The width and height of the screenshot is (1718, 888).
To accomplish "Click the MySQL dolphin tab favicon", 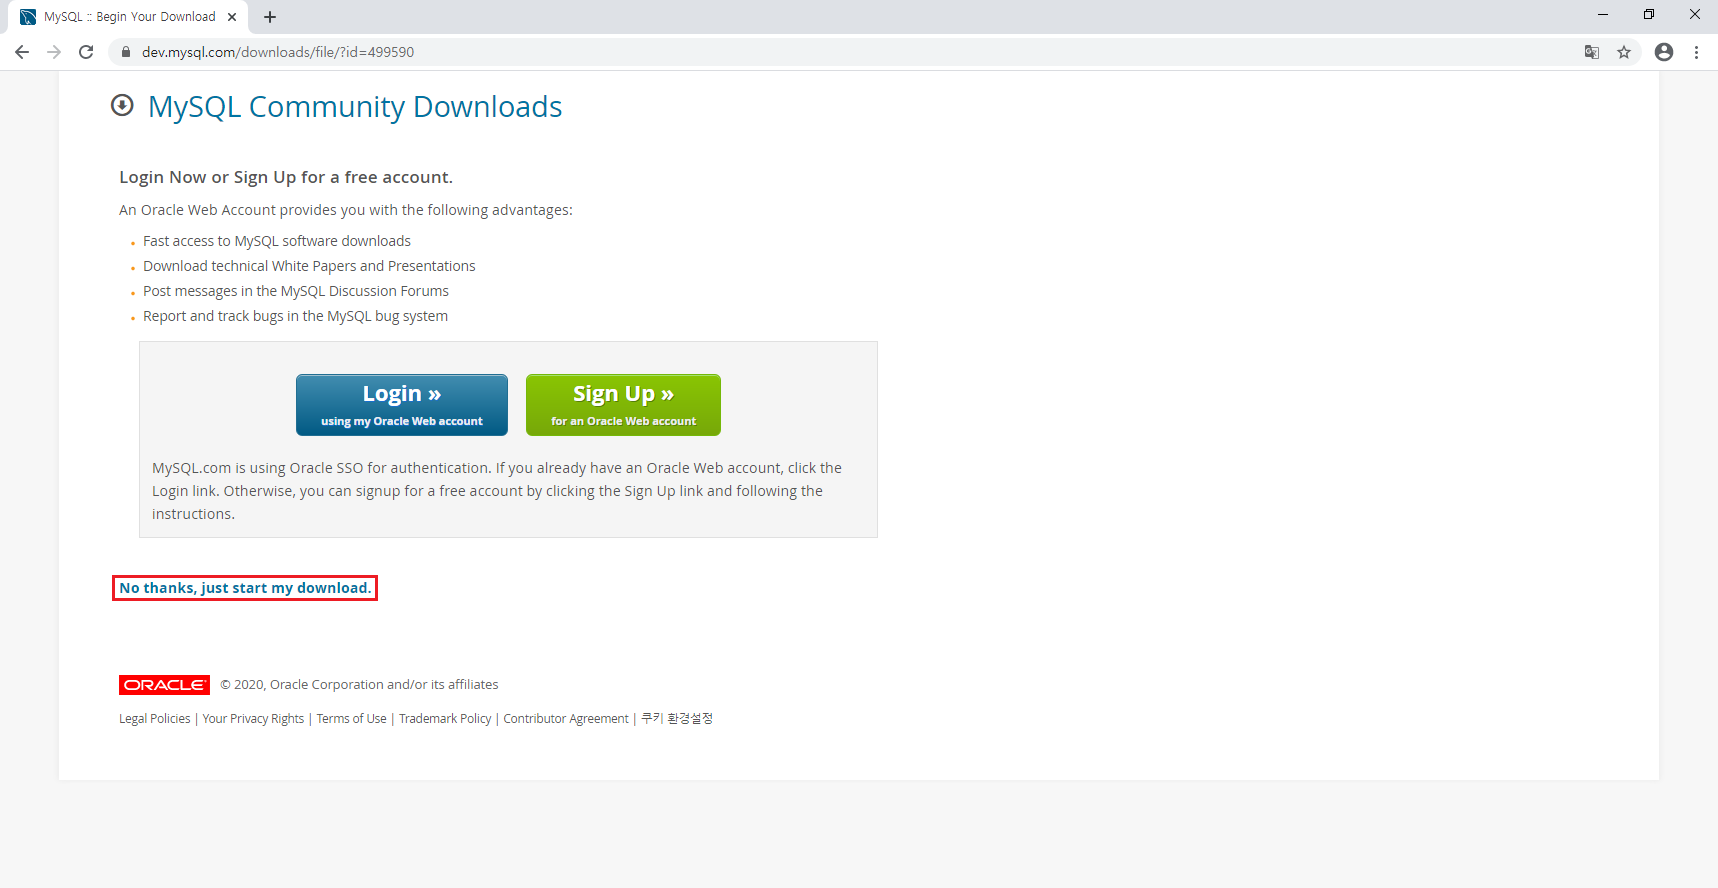I will point(28,17).
